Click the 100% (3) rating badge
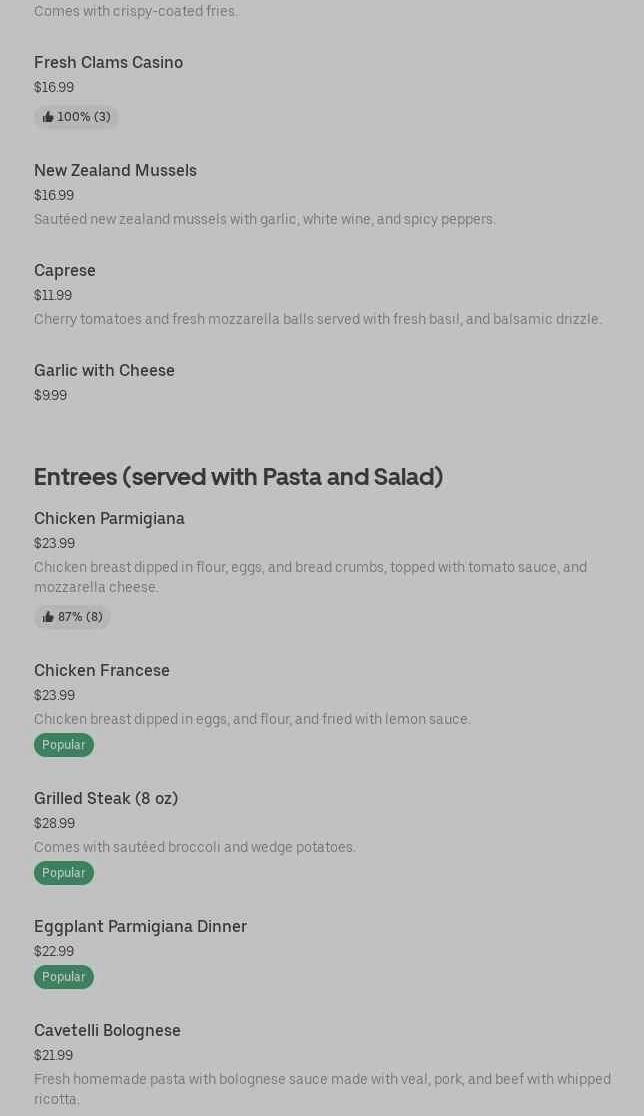 (x=83, y=117)
